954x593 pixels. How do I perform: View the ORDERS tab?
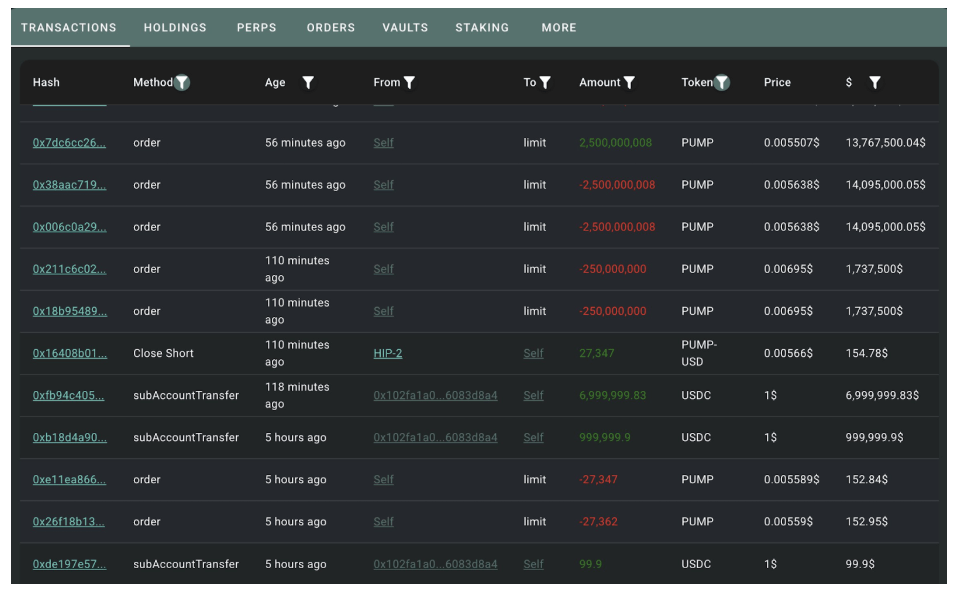[x=330, y=27]
